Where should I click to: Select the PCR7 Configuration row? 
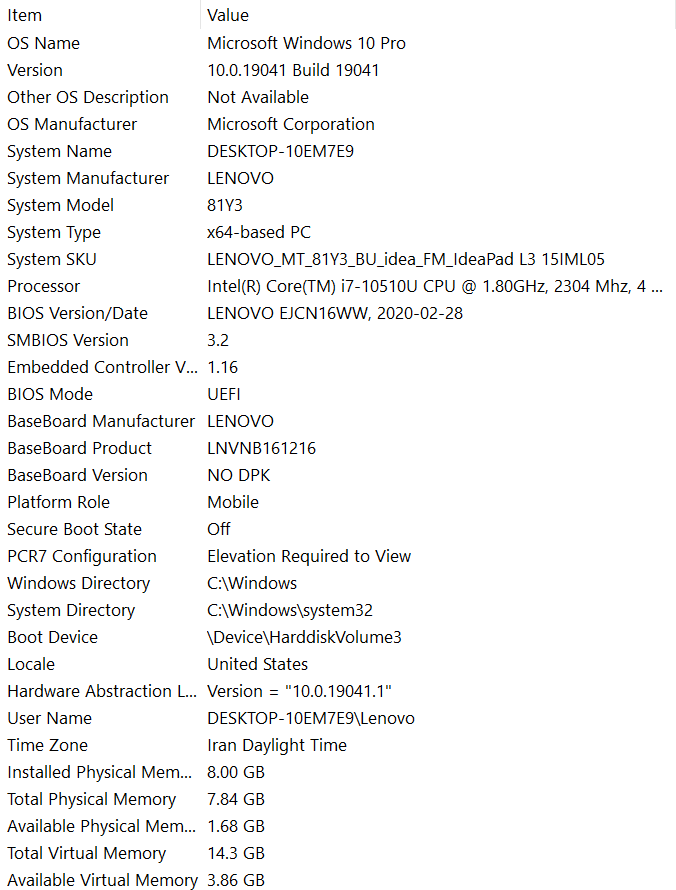(338, 556)
